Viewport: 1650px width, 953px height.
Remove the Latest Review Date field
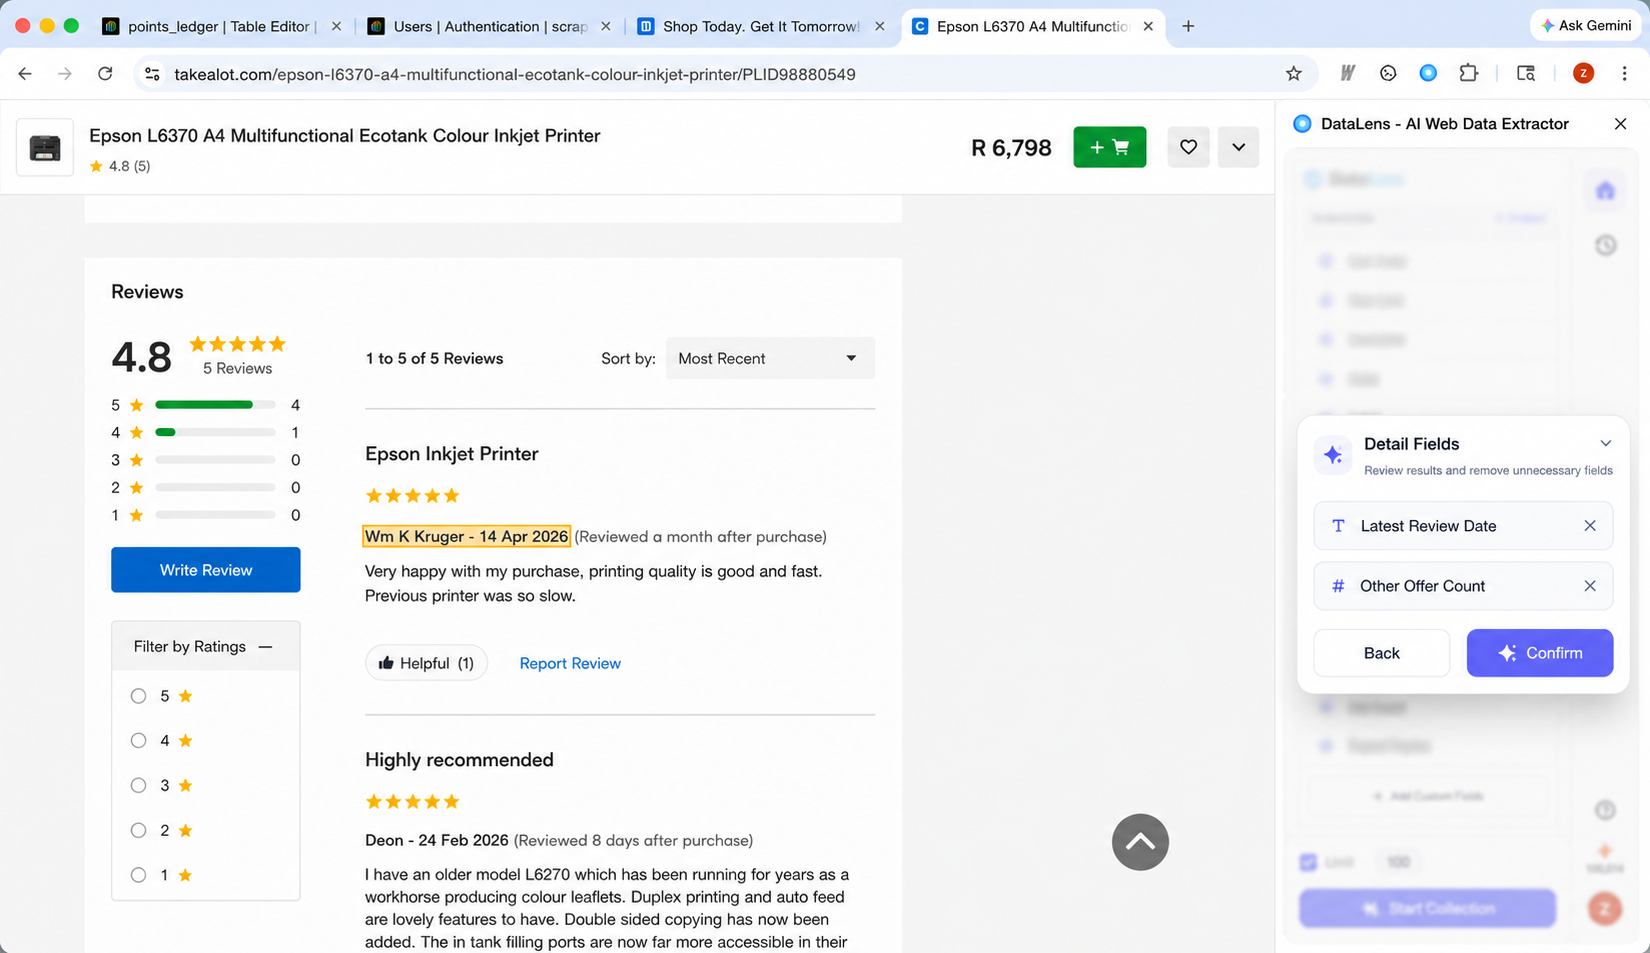(1590, 526)
